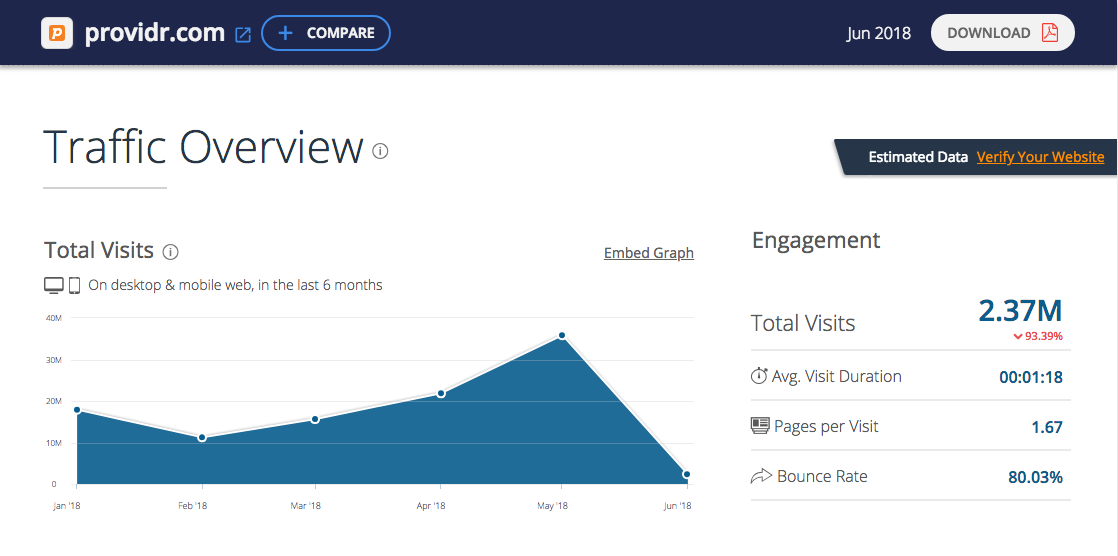Click the mobile device icon
This screenshot has height=556, width=1118.
[74, 286]
